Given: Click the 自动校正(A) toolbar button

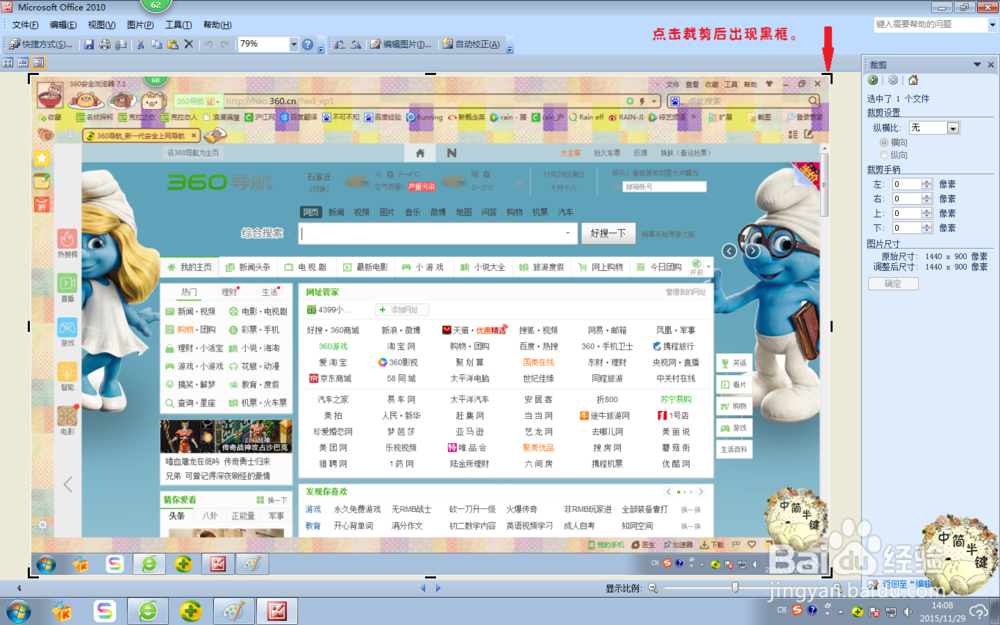Looking at the screenshot, I should (471, 44).
